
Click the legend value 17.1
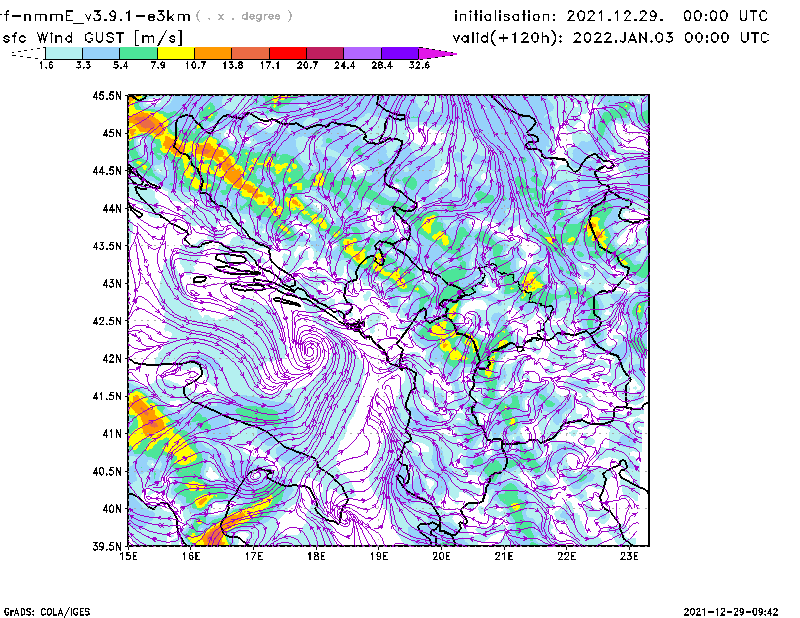tap(270, 65)
